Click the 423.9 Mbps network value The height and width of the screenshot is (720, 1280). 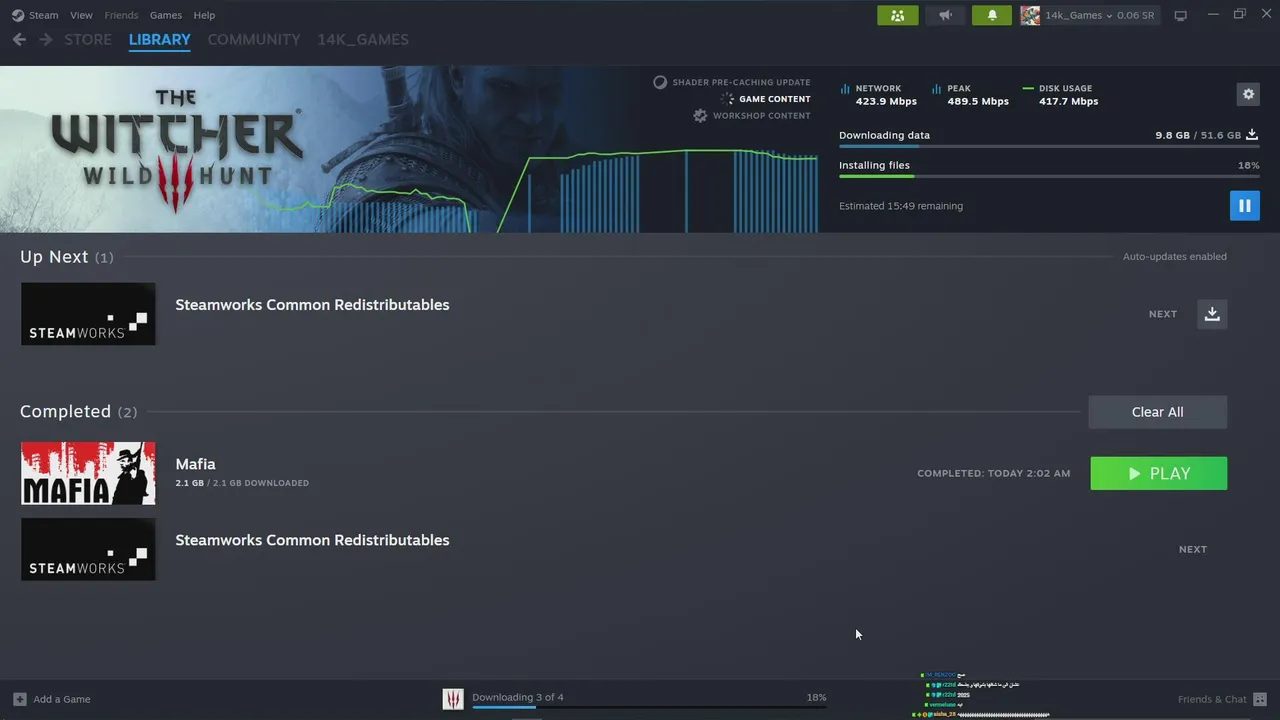886,101
